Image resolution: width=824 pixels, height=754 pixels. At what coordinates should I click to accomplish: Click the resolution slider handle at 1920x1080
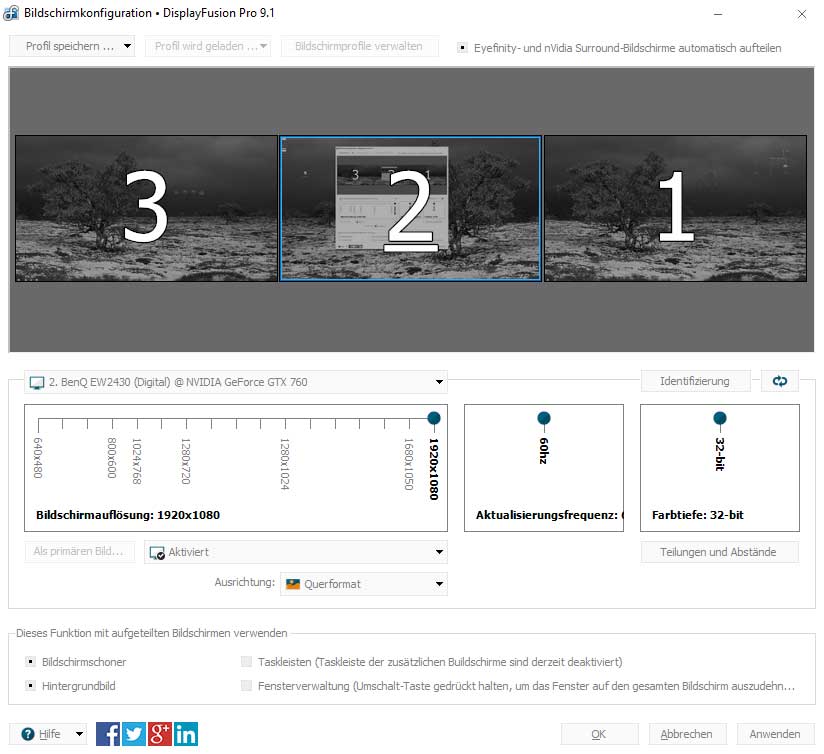(434, 418)
